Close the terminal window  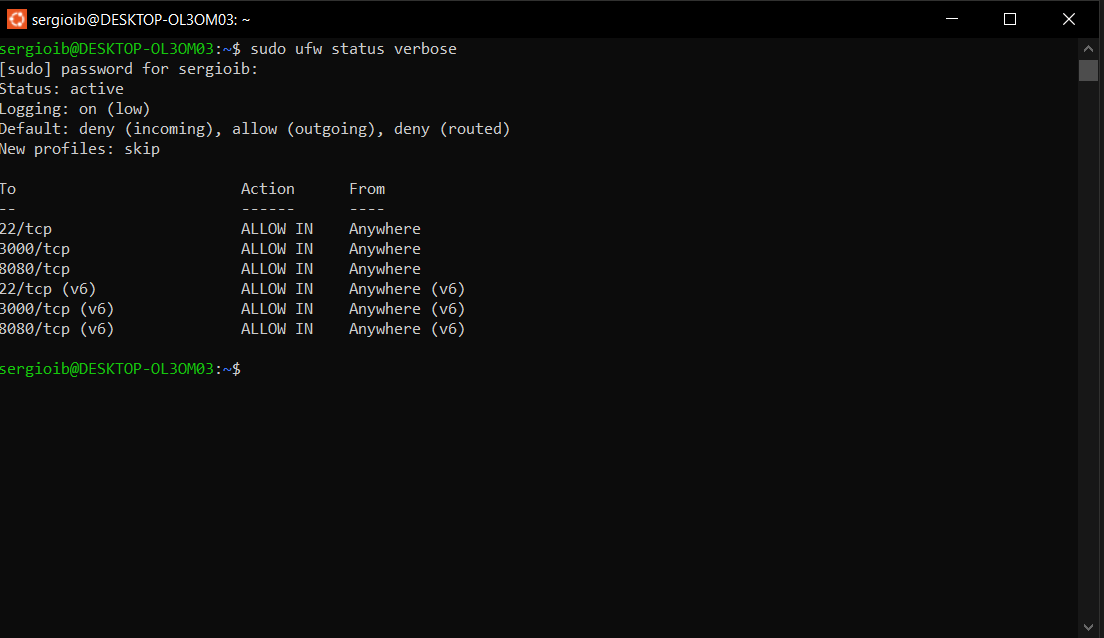tap(1069, 19)
